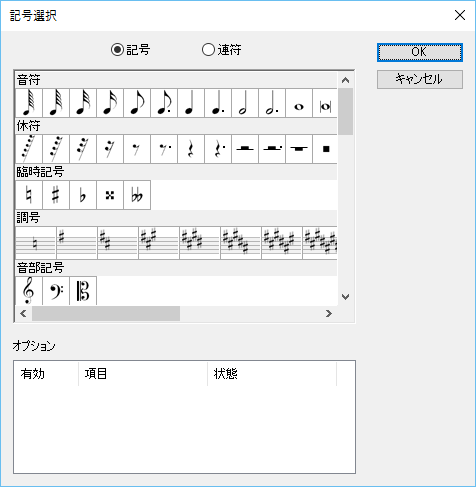This screenshot has width=476, height=487.
Task: Click the キャンセル button
Action: (420, 79)
